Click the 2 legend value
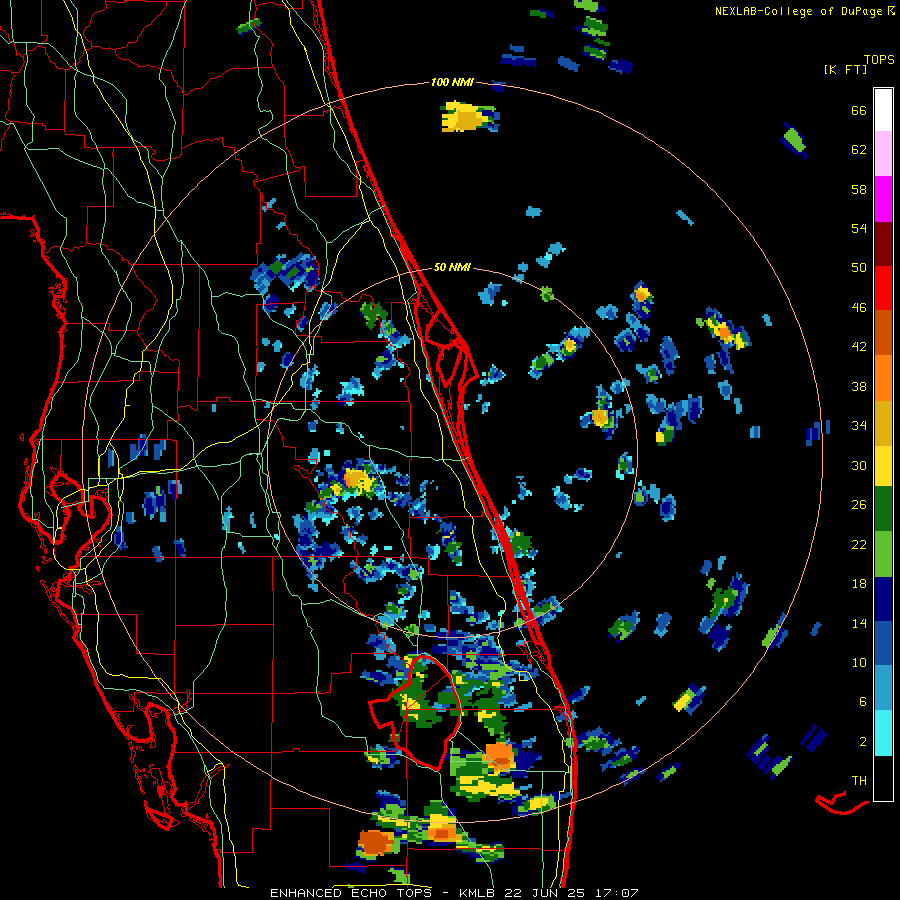The width and height of the screenshot is (900, 900). (863, 742)
